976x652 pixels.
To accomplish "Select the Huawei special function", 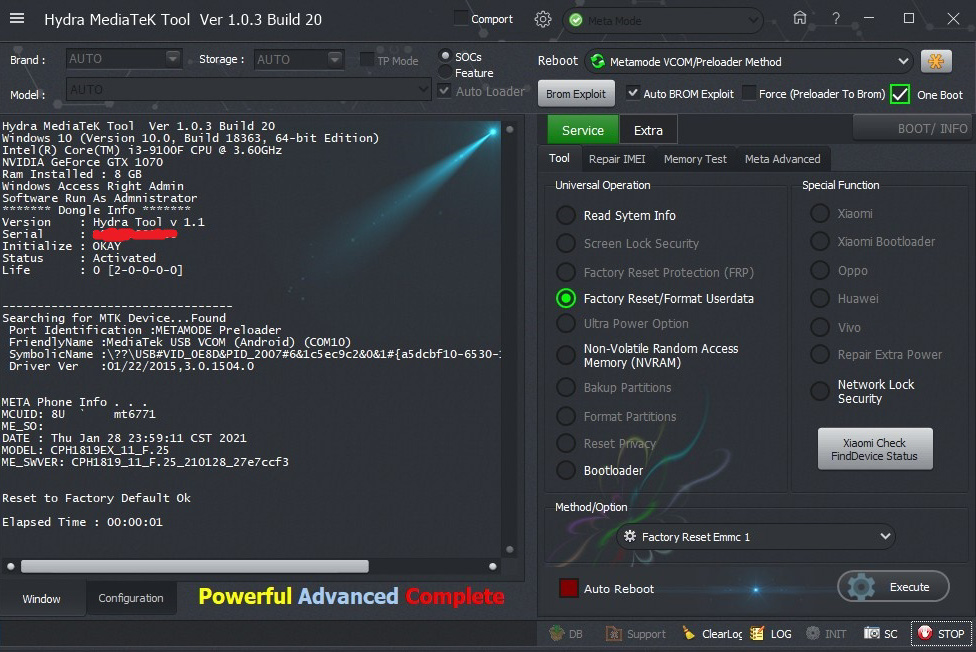I will point(820,298).
